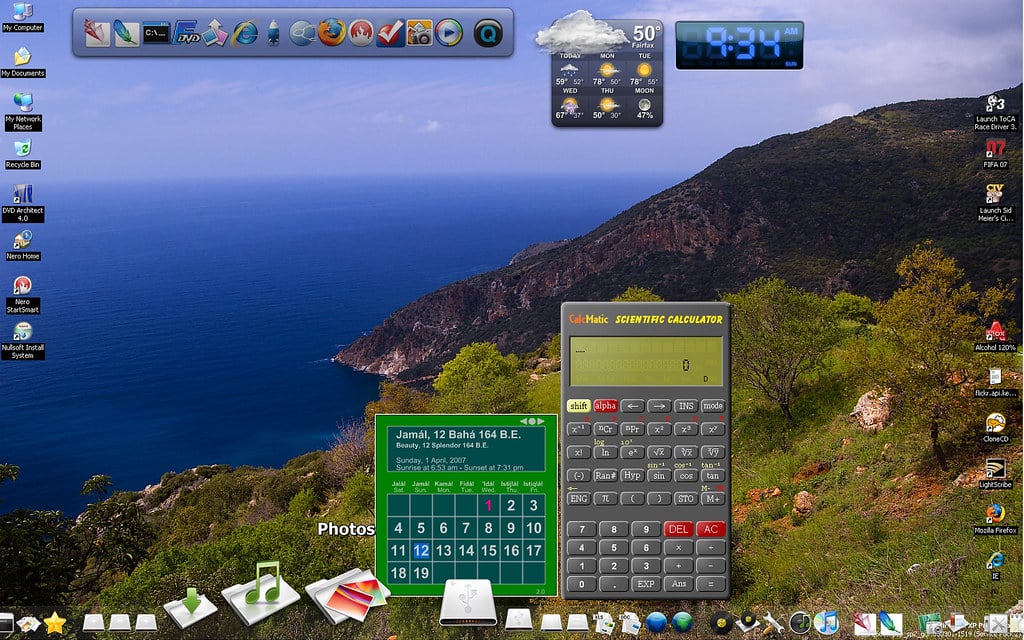Screen dimensions: 1024x640
Task: Open the Downloads folder with green arrow
Action: [x=190, y=603]
